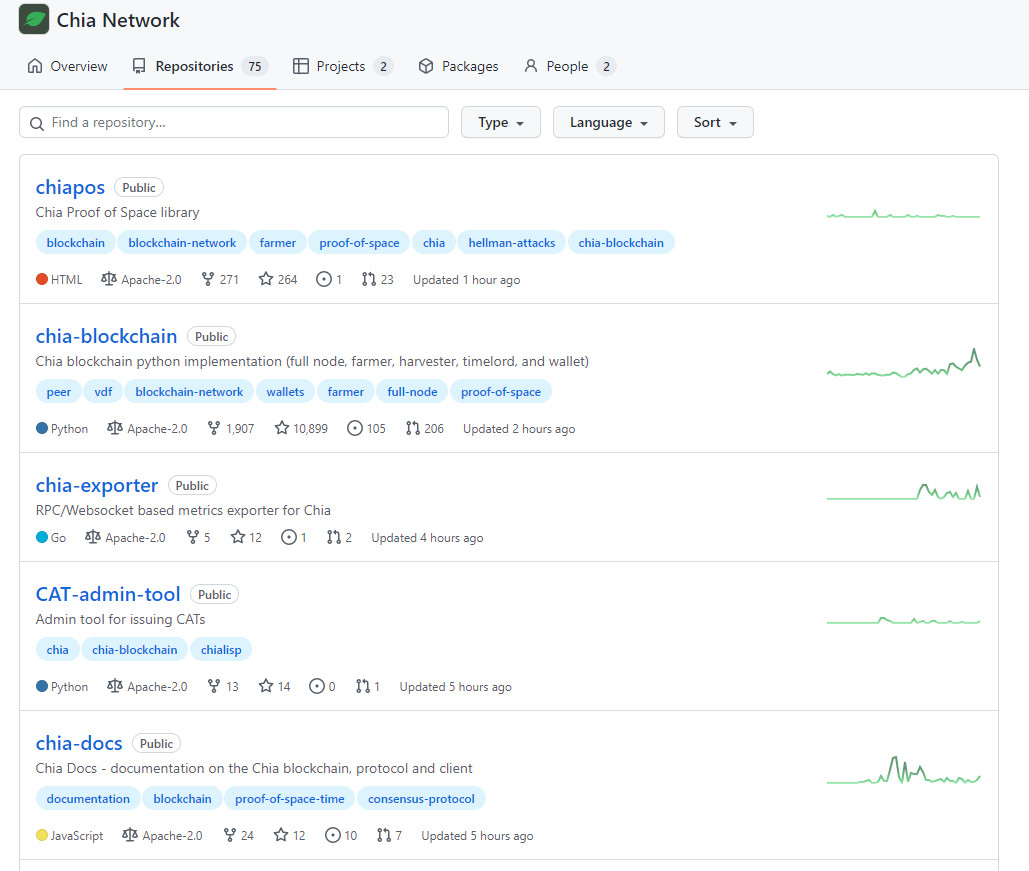This screenshot has height=871, width=1029.
Task: Open the Packages tab
Action: (x=459, y=66)
